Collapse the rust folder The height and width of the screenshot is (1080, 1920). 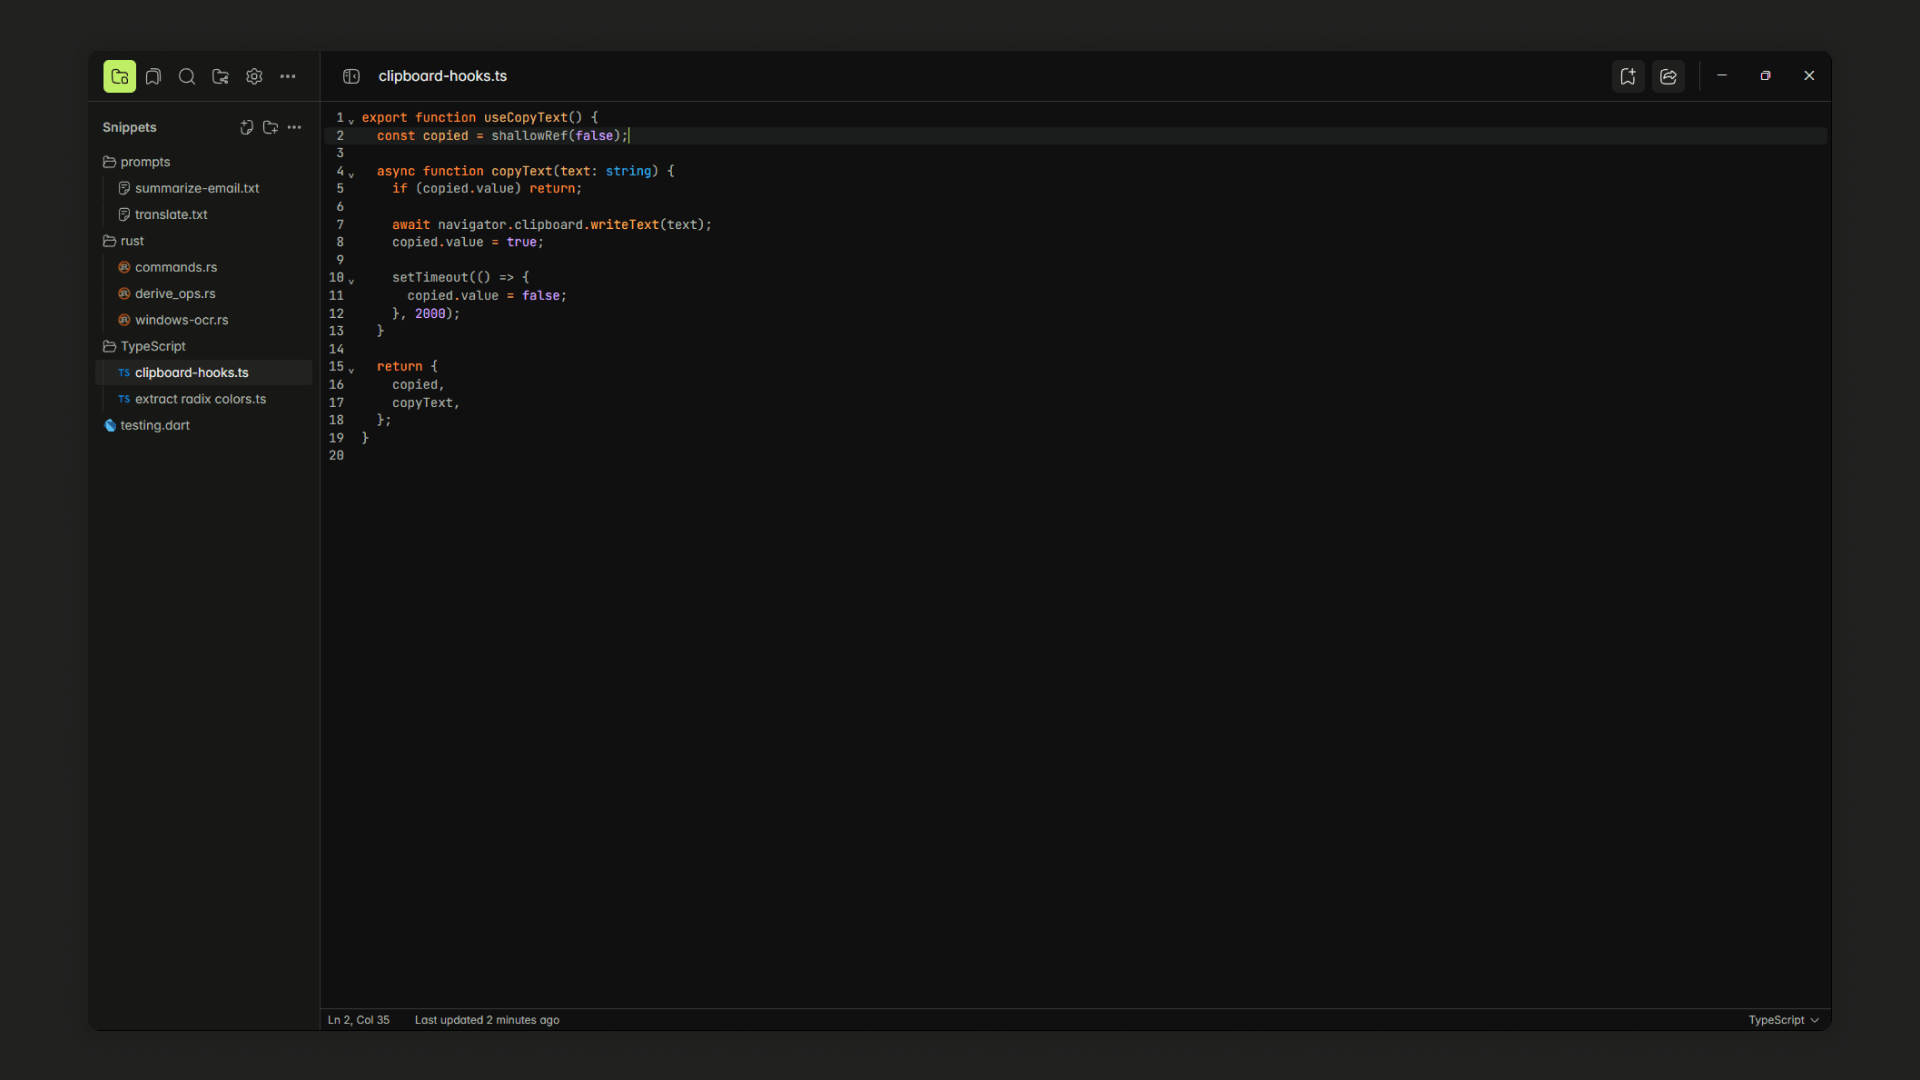coord(123,241)
